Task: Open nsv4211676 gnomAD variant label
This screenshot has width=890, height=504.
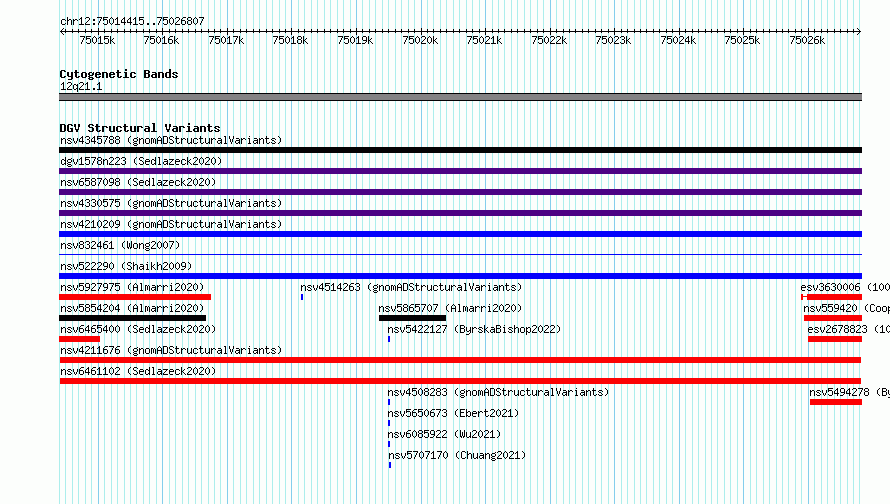Action: pos(171,350)
